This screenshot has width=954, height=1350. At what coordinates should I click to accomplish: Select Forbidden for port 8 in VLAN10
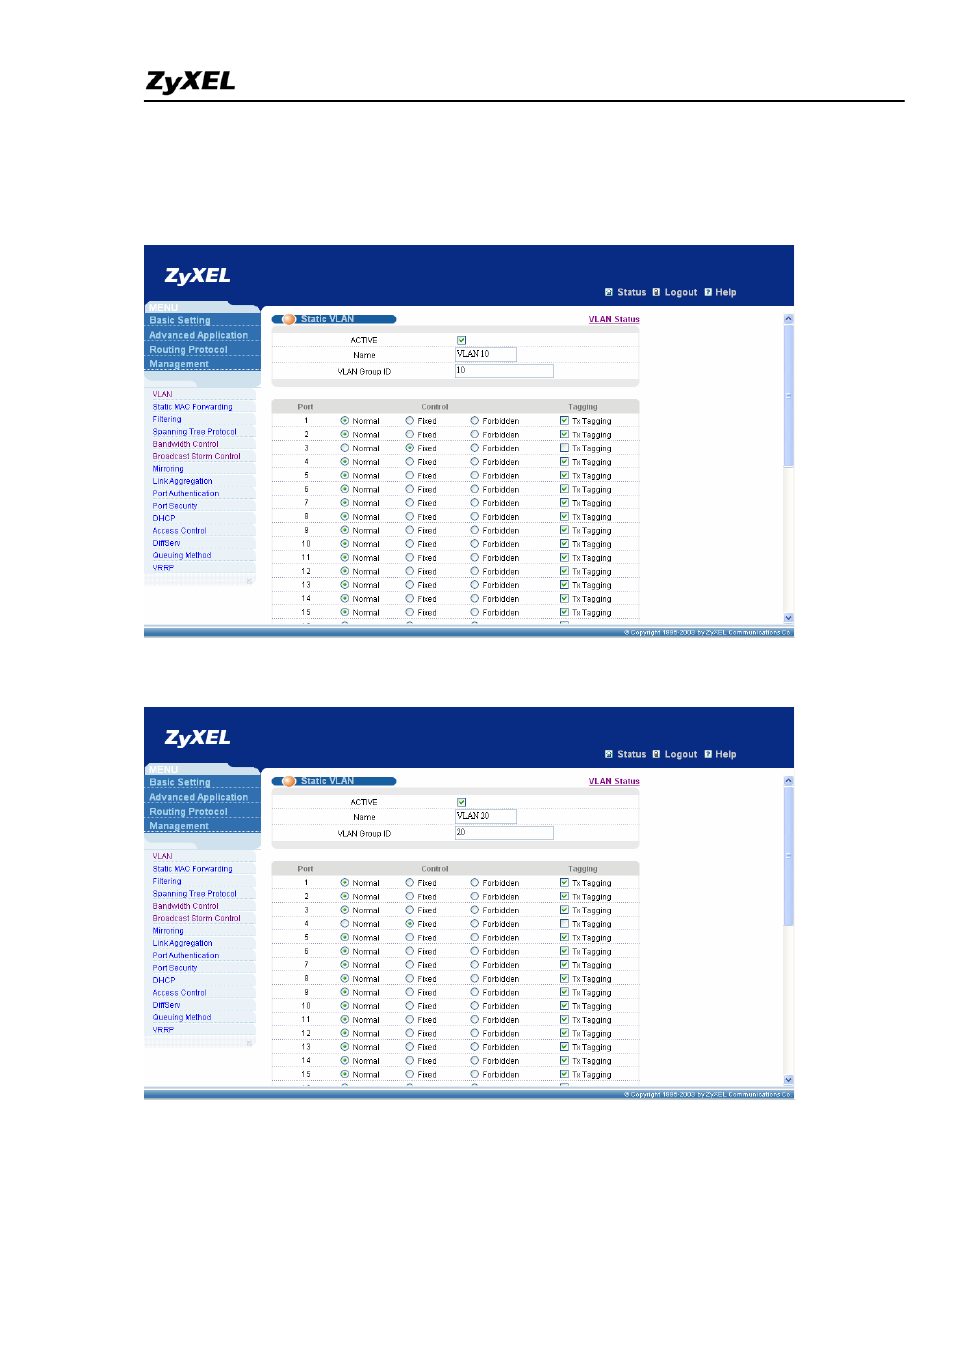[475, 517]
